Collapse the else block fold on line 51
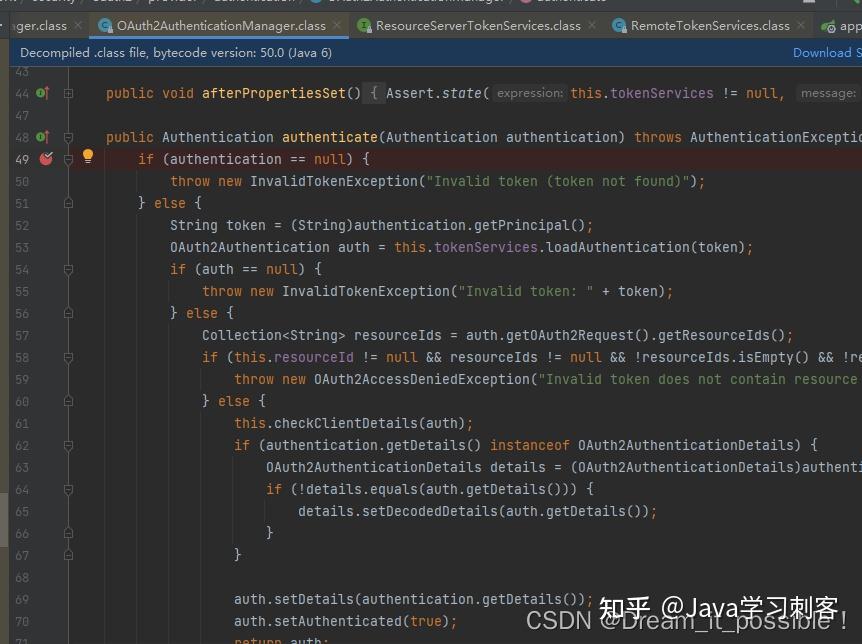Image resolution: width=862 pixels, height=644 pixels. (68, 202)
